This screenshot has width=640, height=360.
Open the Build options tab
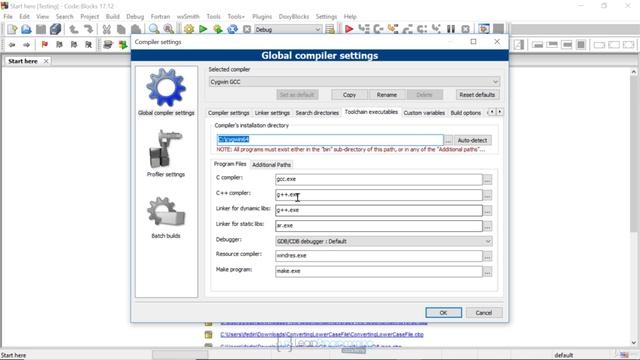466,113
